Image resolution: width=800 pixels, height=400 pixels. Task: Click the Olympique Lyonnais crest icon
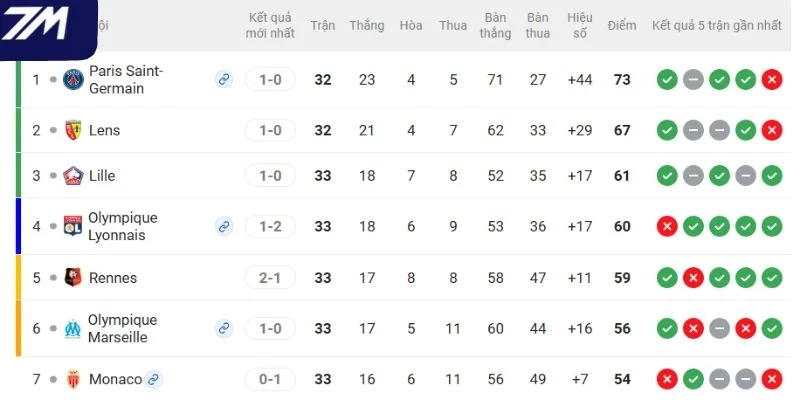73,226
